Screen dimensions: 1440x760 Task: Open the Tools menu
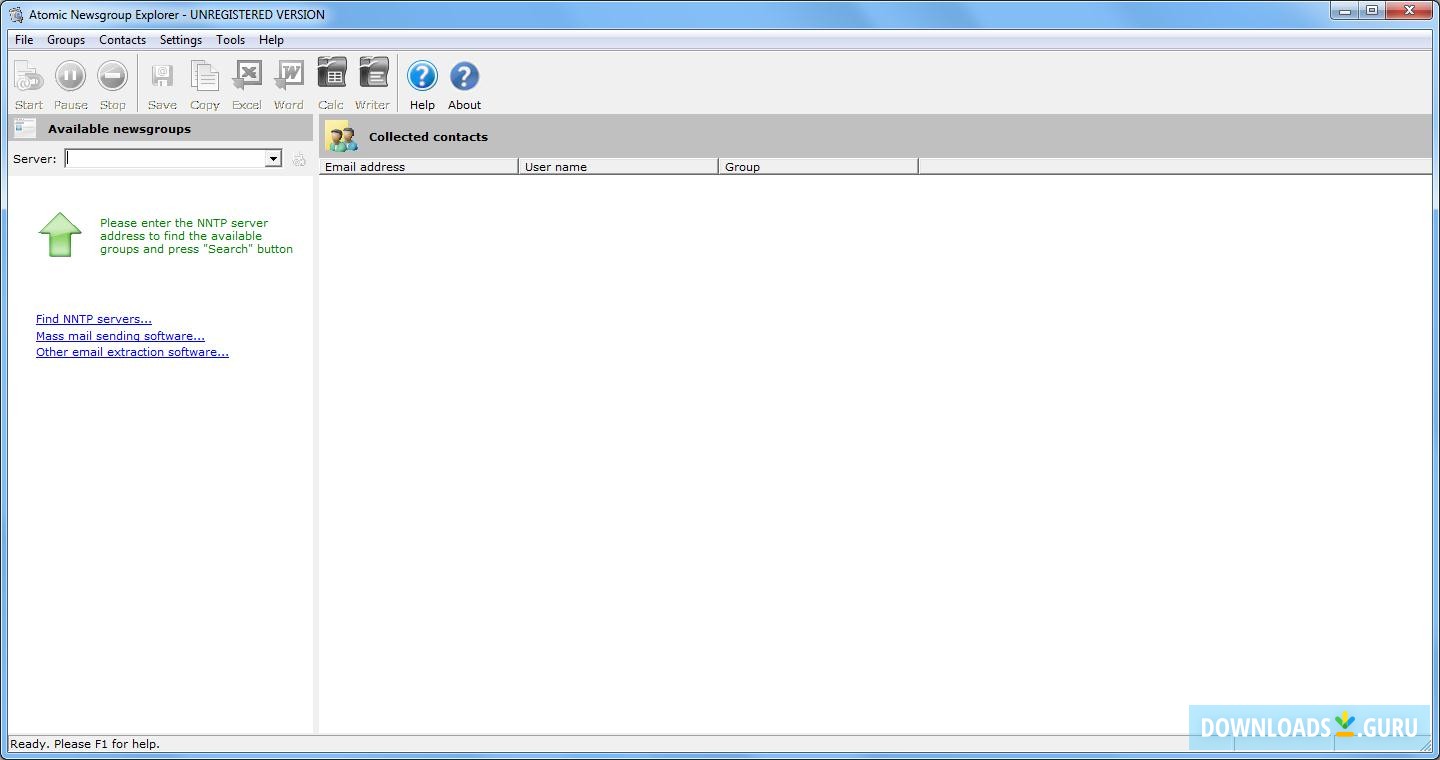point(230,40)
